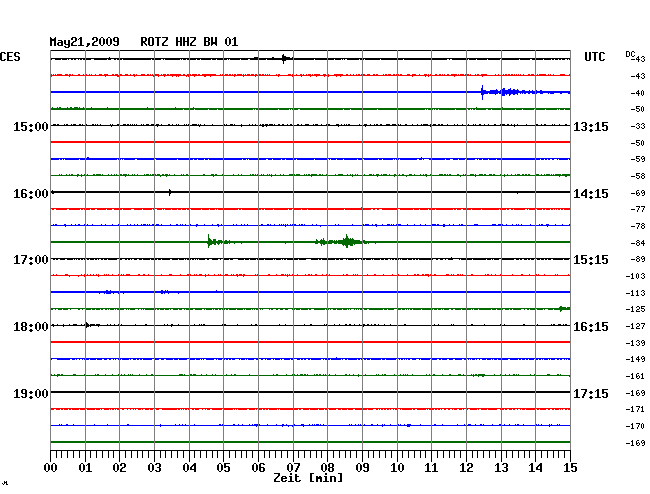The width and height of the screenshot is (650, 494).
Task: Click the DC offset value -149
Action: (635, 359)
